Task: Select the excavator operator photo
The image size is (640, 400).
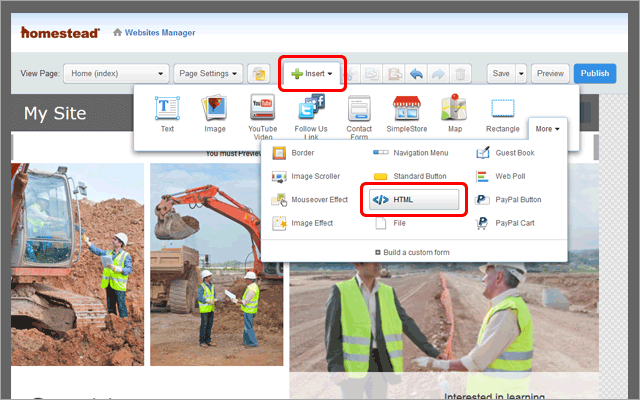Action: 78,264
